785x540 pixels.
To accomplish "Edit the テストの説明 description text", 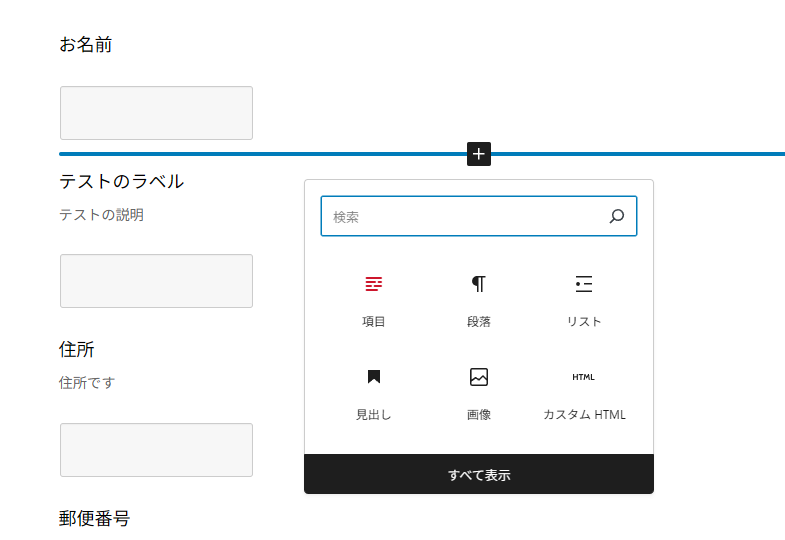I will pos(102,215).
